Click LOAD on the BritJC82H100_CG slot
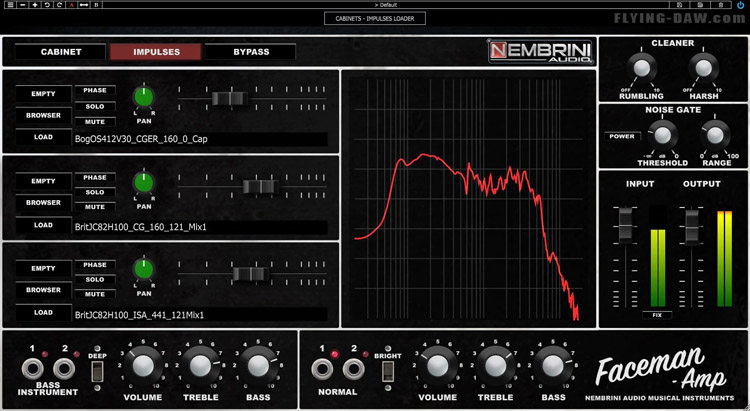 (44, 224)
